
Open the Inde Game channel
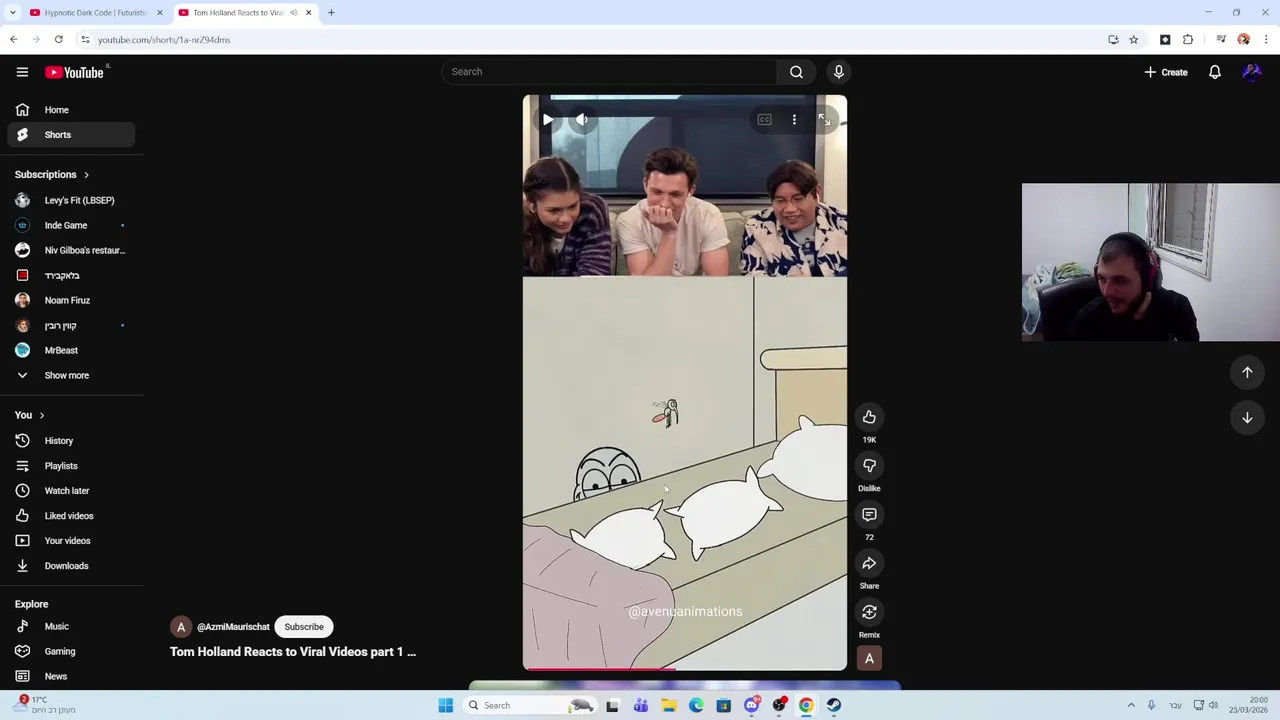coord(71,225)
